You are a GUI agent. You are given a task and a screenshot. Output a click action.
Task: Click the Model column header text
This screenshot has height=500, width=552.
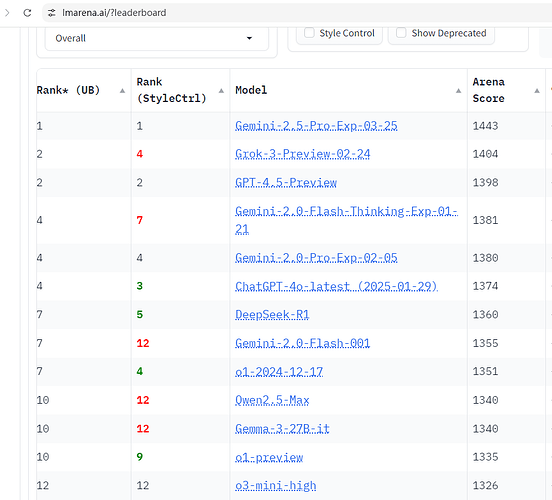251,90
